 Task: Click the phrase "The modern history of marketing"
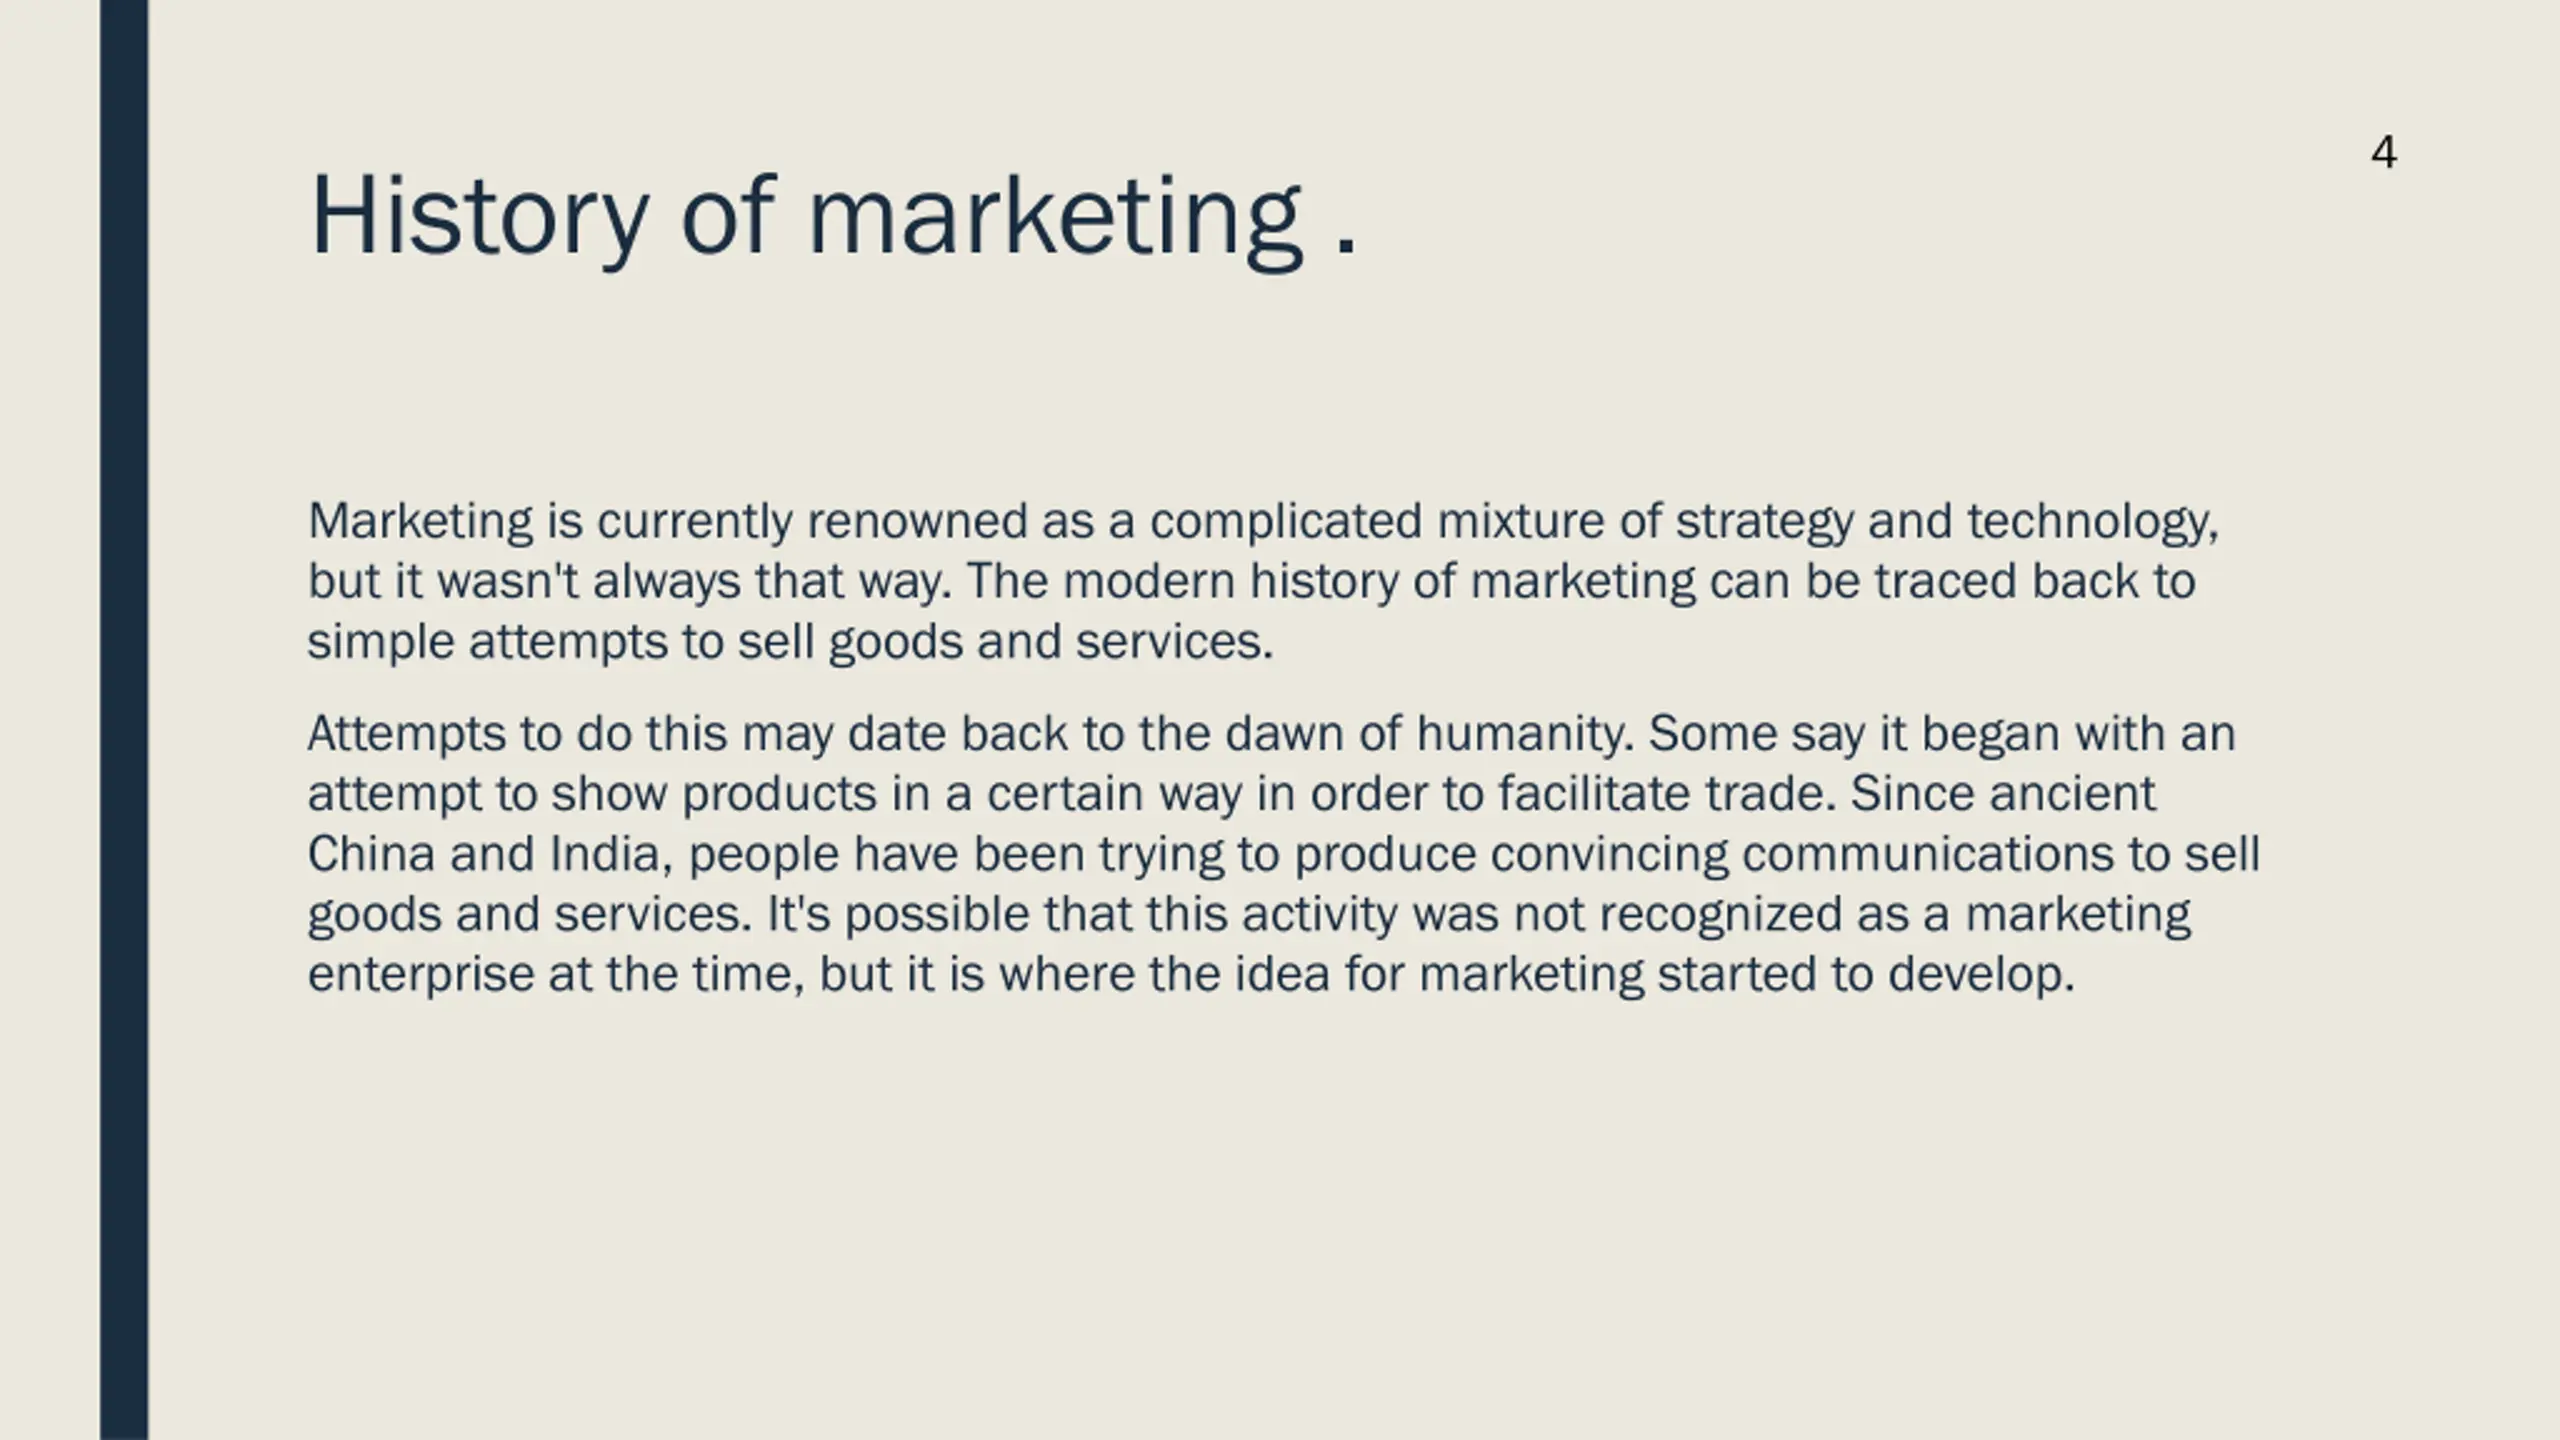(1331, 582)
